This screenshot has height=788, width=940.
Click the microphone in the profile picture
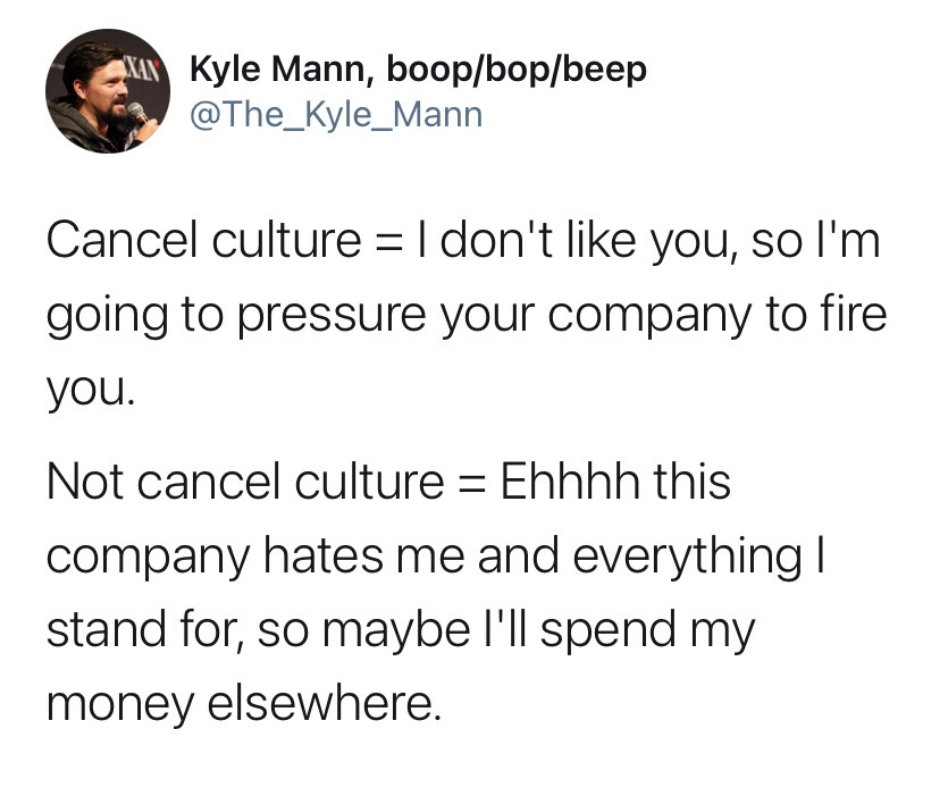point(137,112)
